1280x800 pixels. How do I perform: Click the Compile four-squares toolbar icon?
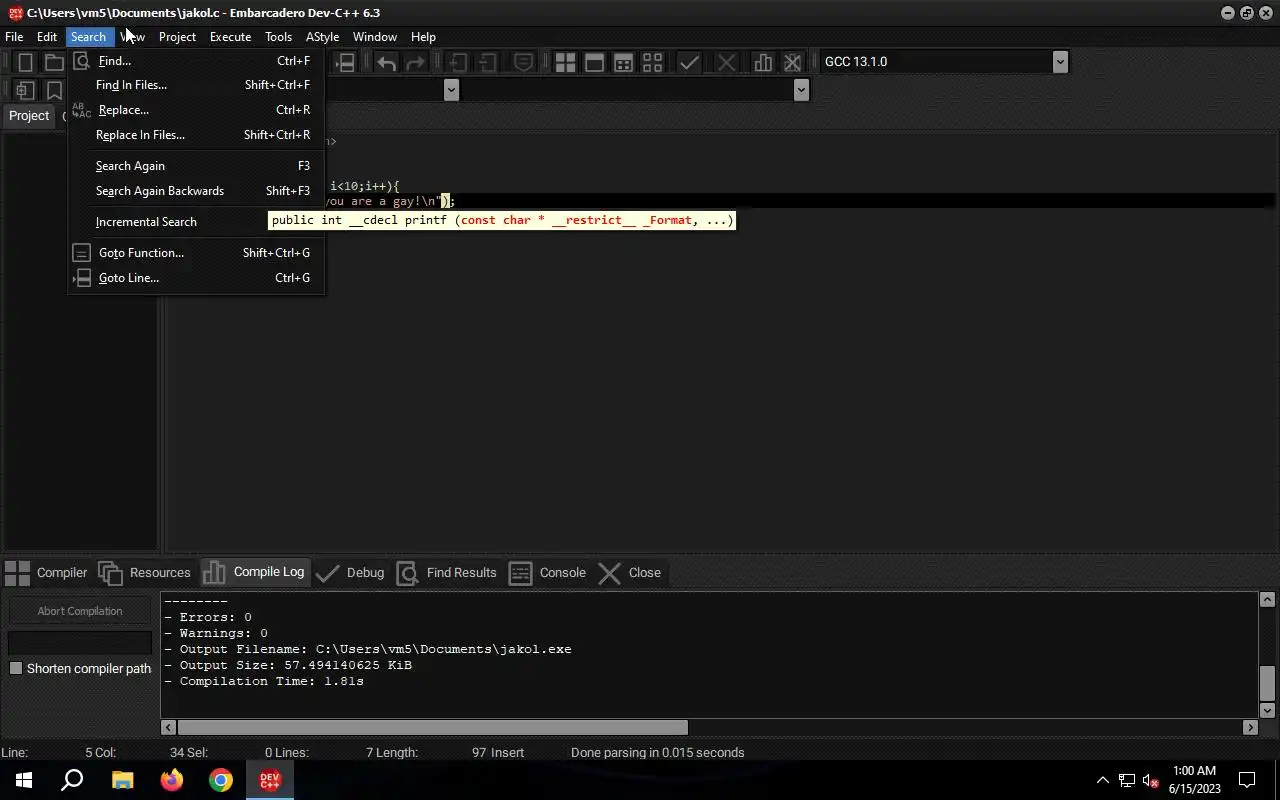[x=565, y=62]
